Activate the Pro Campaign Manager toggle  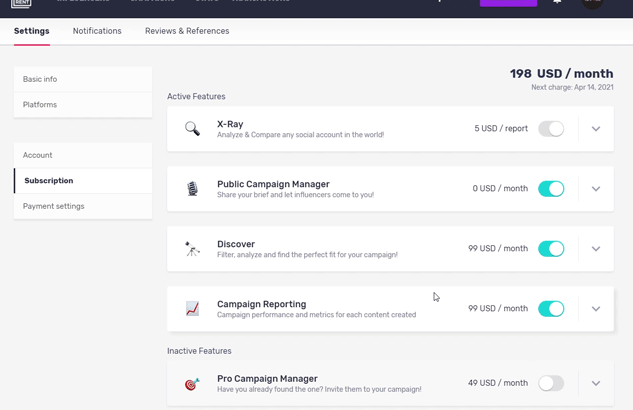coord(551,383)
